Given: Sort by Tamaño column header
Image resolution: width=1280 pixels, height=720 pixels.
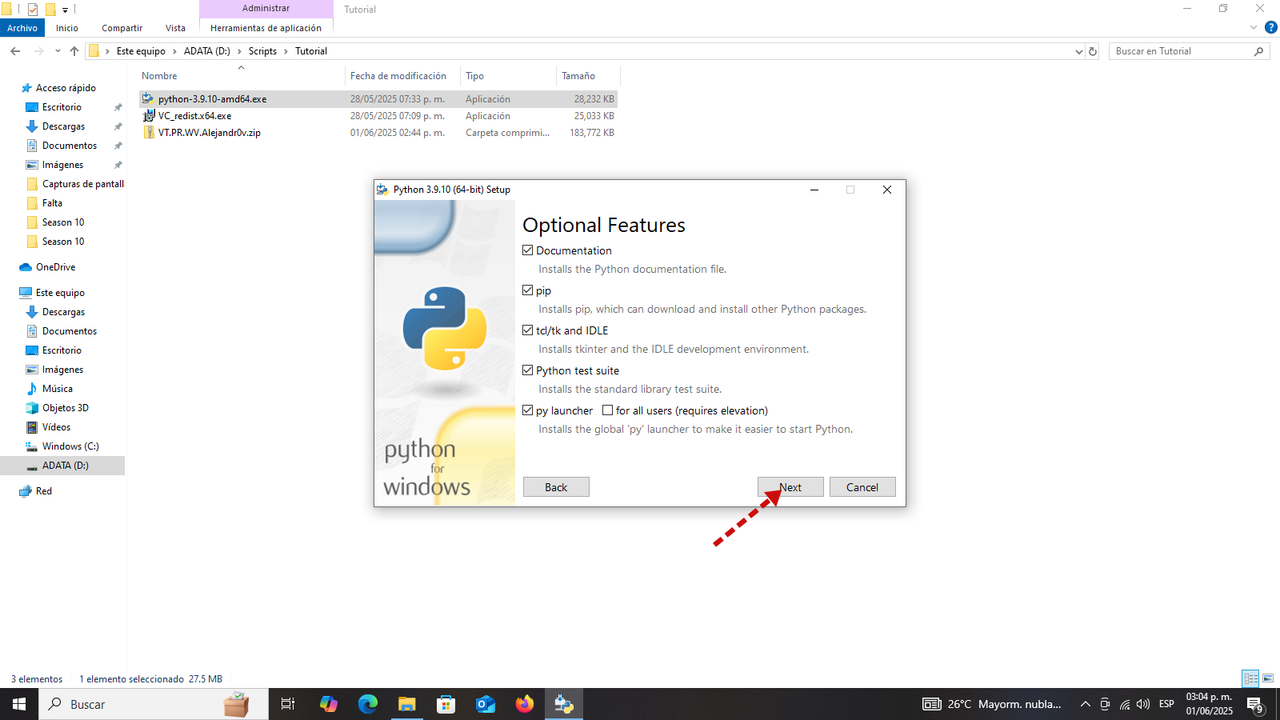Looking at the screenshot, I should 588,76.
